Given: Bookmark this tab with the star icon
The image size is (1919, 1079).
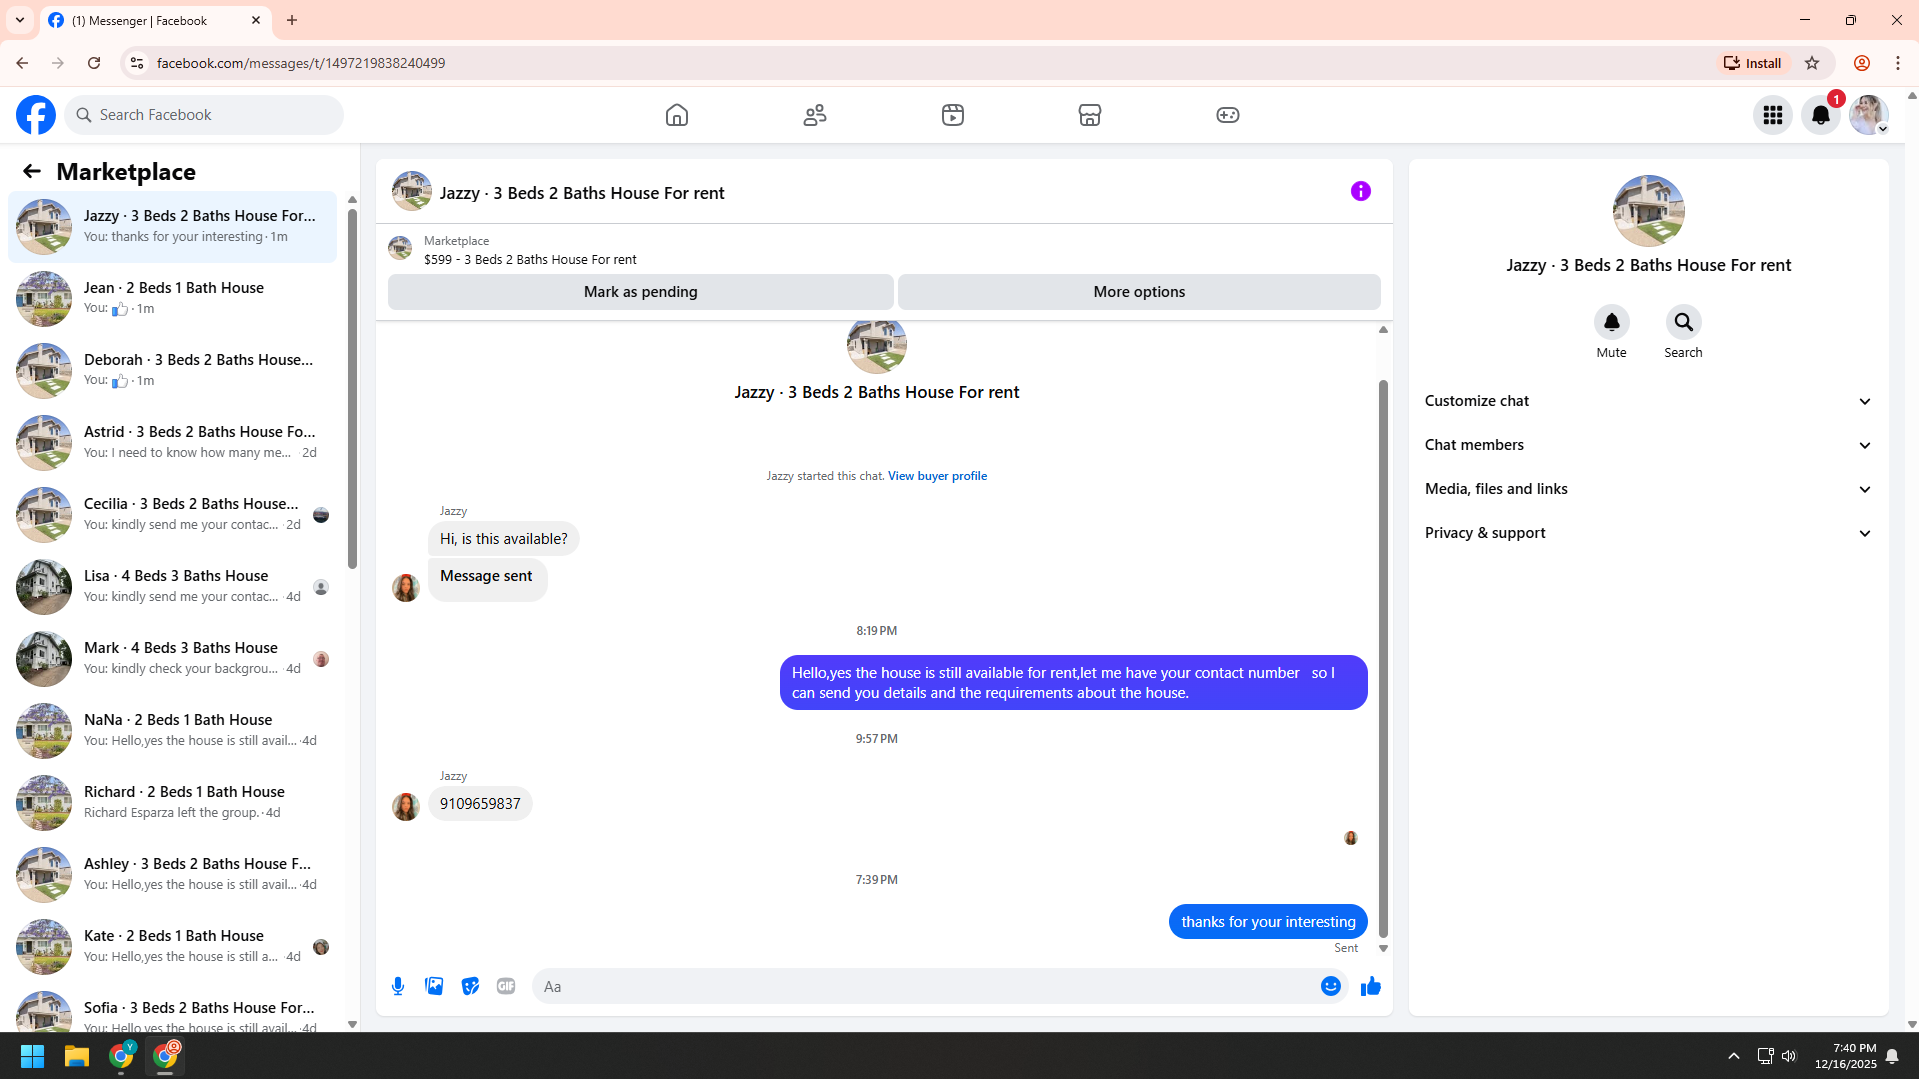Looking at the screenshot, I should click(x=1812, y=63).
